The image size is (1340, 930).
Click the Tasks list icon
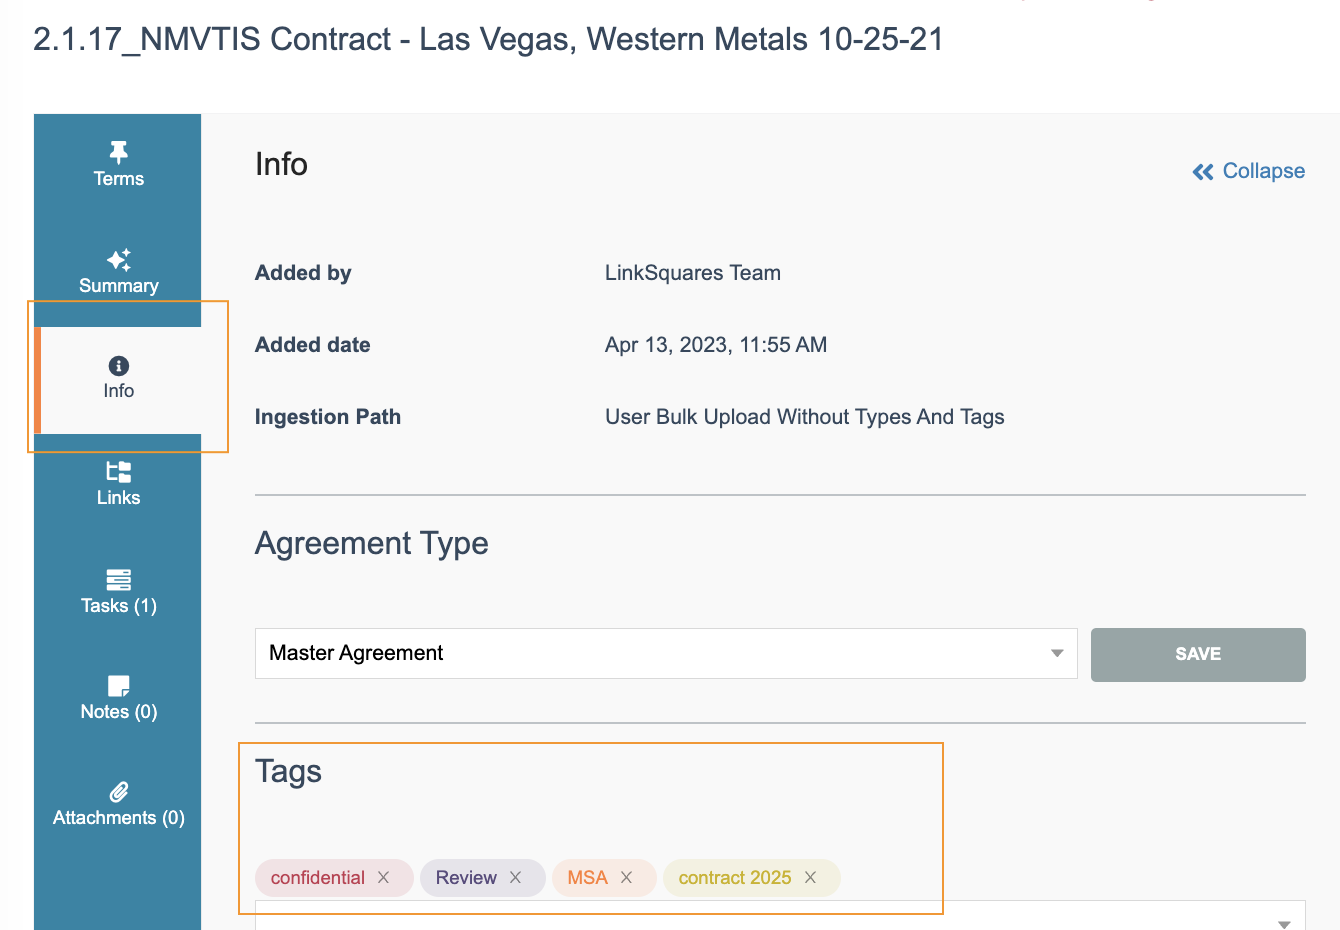tap(118, 579)
